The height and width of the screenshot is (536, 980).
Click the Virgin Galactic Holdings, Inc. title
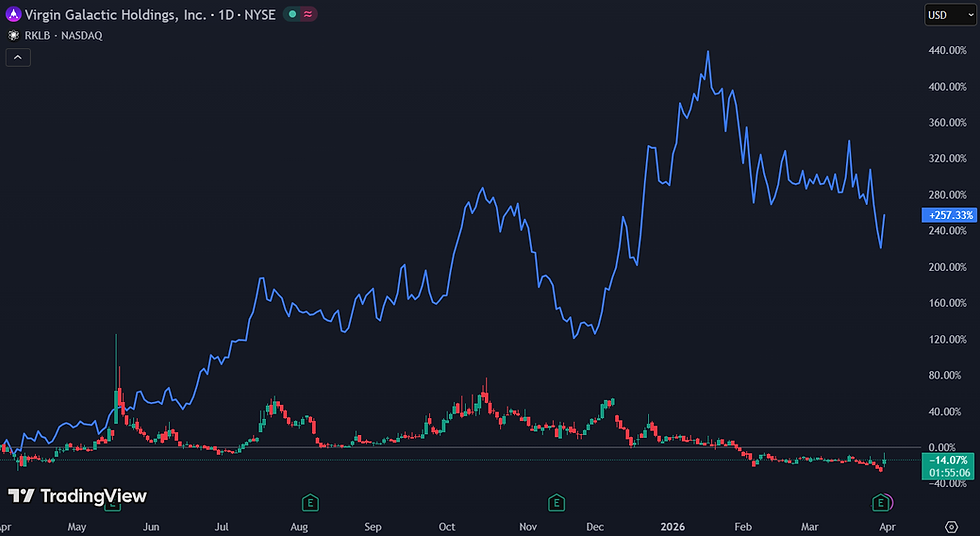(116, 14)
